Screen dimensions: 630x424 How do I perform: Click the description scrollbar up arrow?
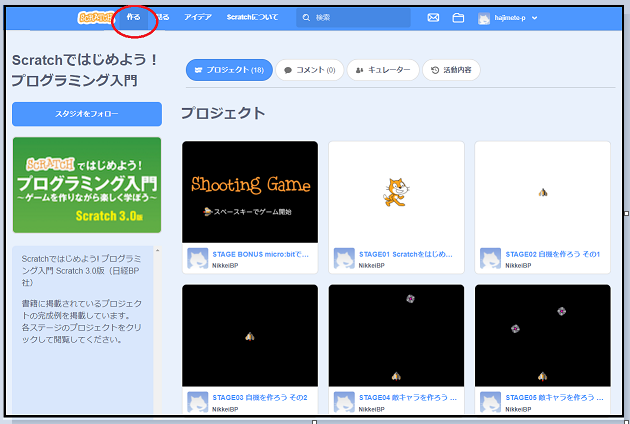click(158, 251)
